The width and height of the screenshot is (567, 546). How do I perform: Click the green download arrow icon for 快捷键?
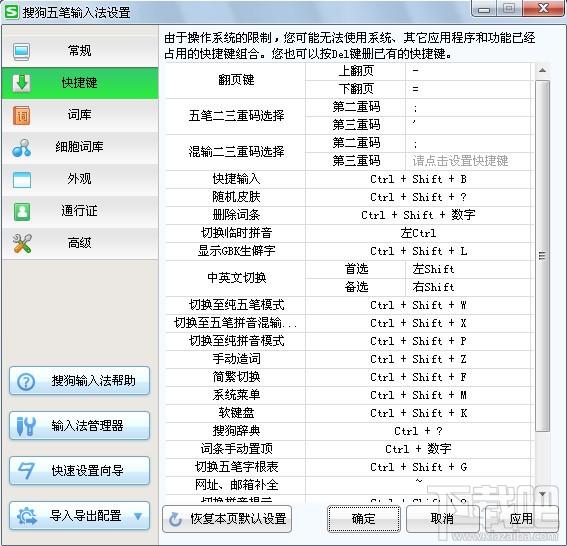point(22,83)
